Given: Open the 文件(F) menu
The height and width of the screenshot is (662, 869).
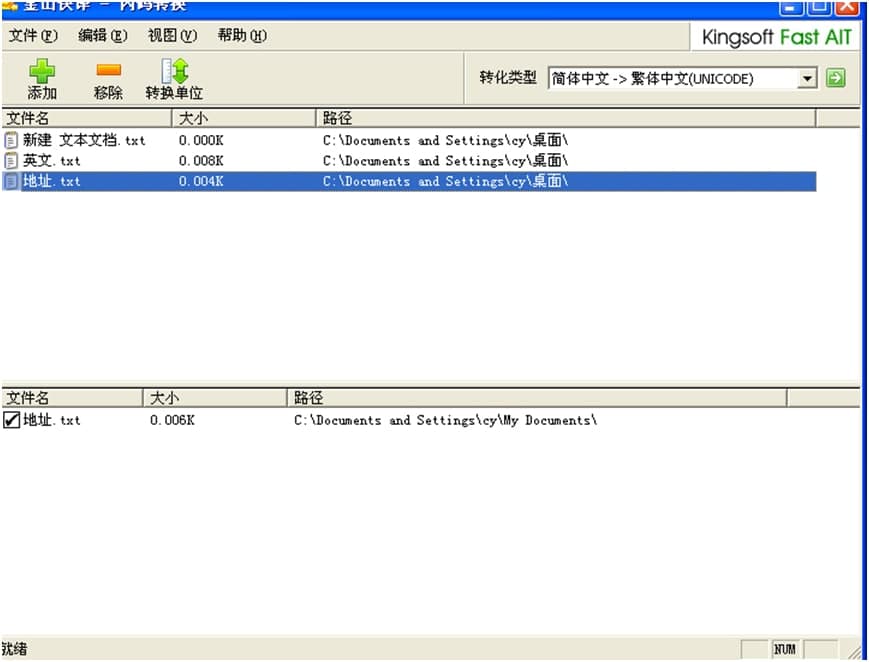Looking at the screenshot, I should [x=33, y=35].
